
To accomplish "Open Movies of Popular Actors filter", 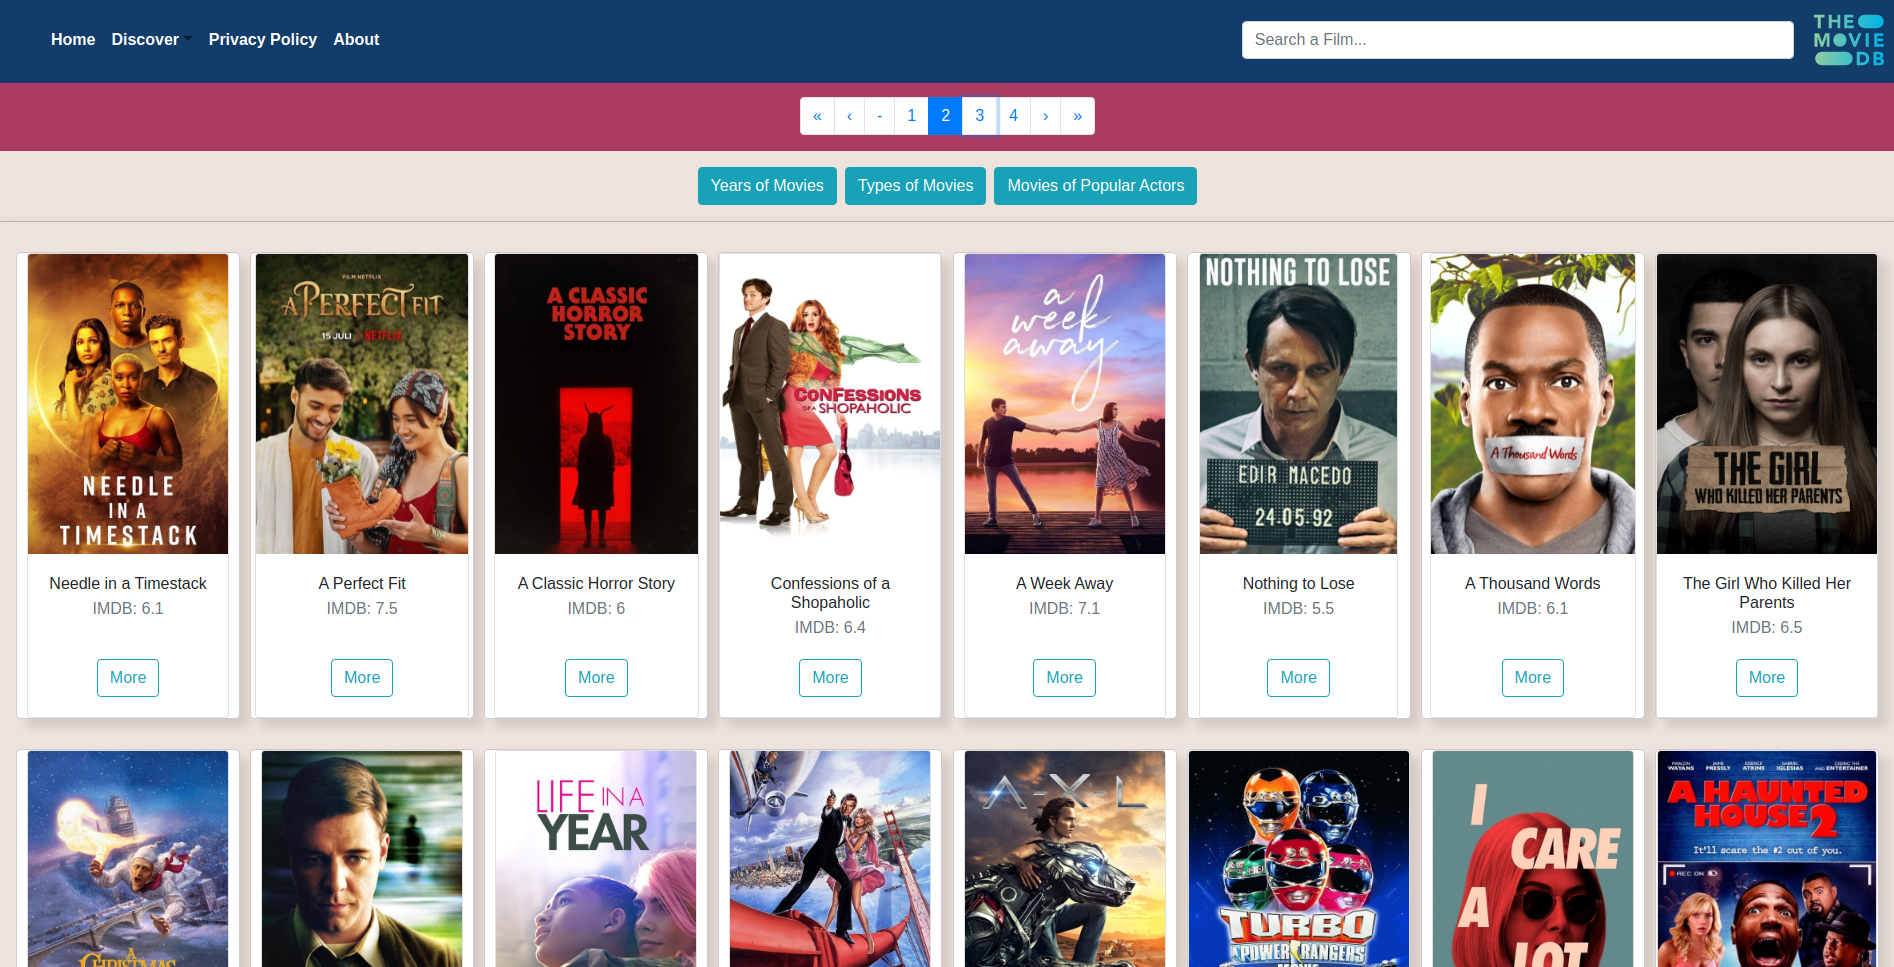I will (x=1095, y=186).
